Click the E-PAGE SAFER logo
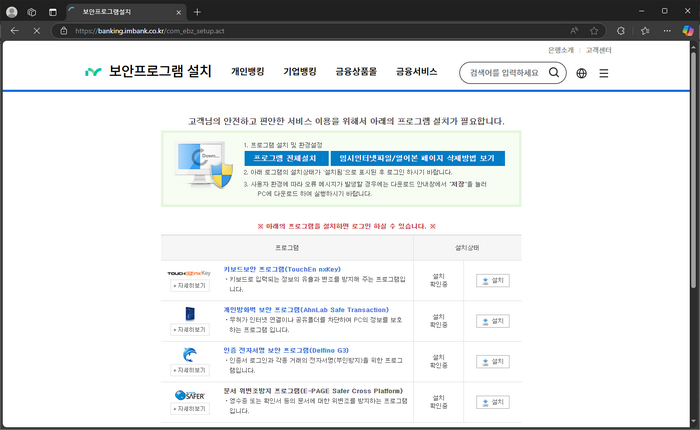The height and width of the screenshot is (430, 700). (x=190, y=395)
